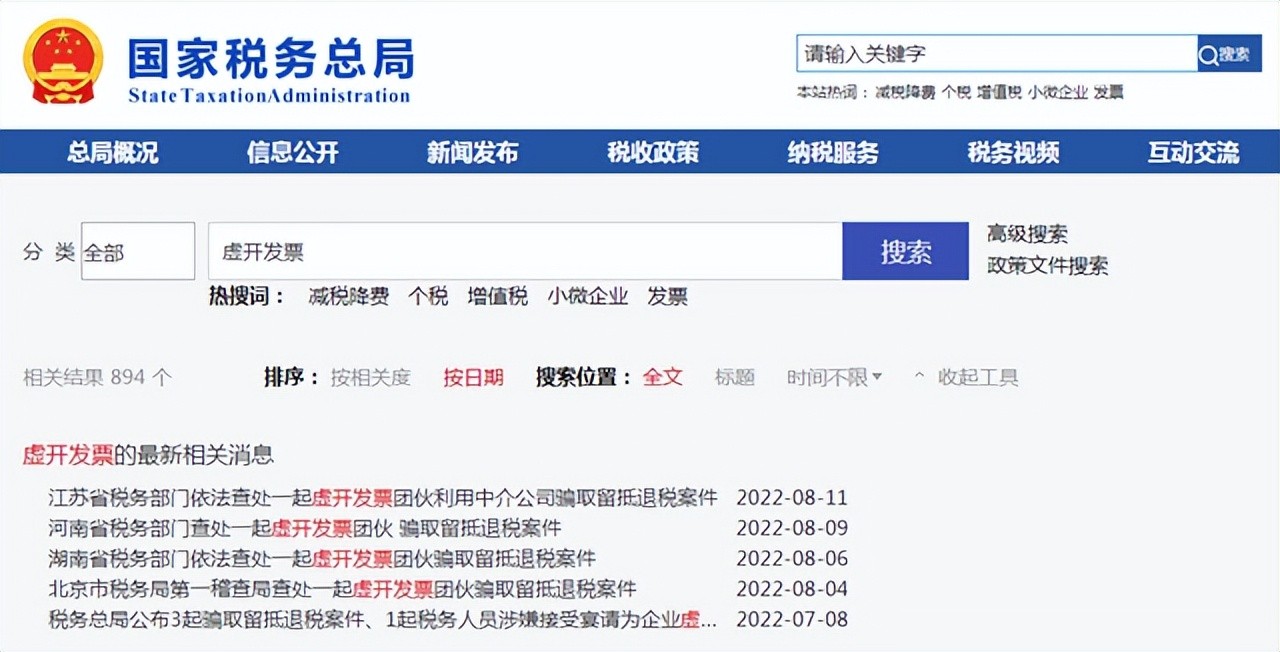Go to the 税收政策 navigation tab
1280x652 pixels.
coord(653,152)
